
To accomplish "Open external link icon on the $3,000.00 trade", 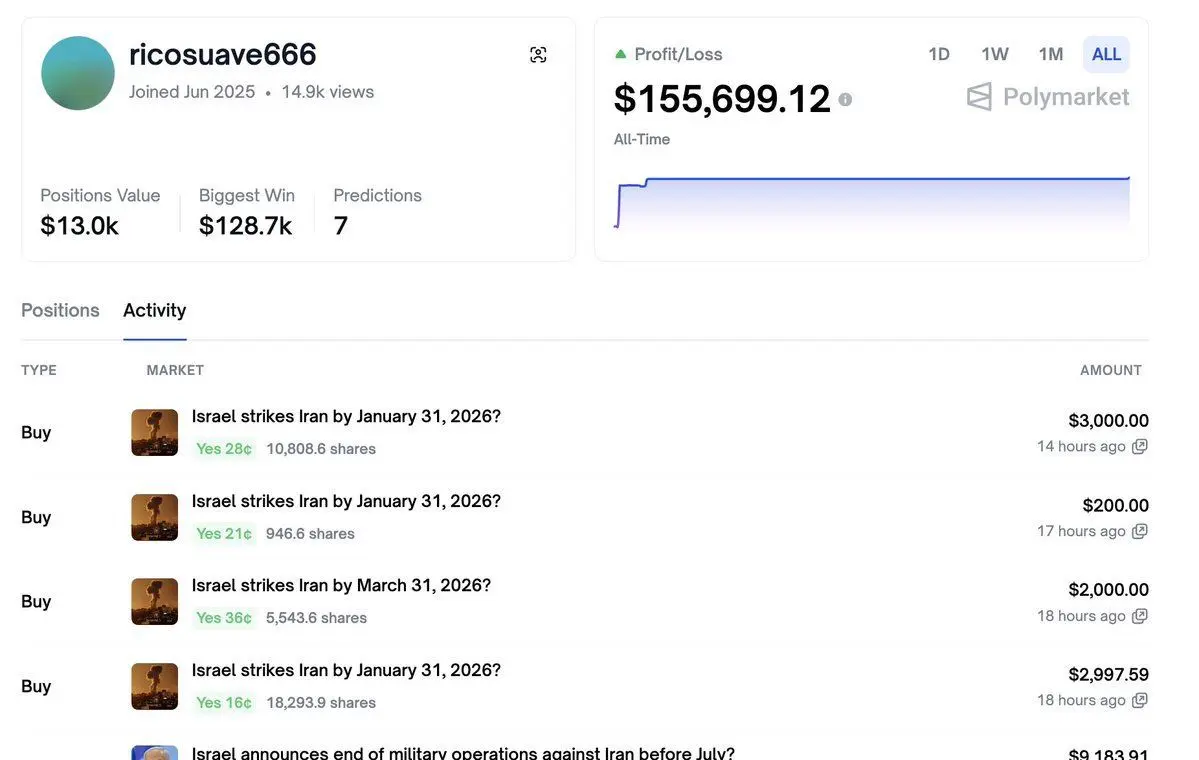I will click(x=1140, y=445).
